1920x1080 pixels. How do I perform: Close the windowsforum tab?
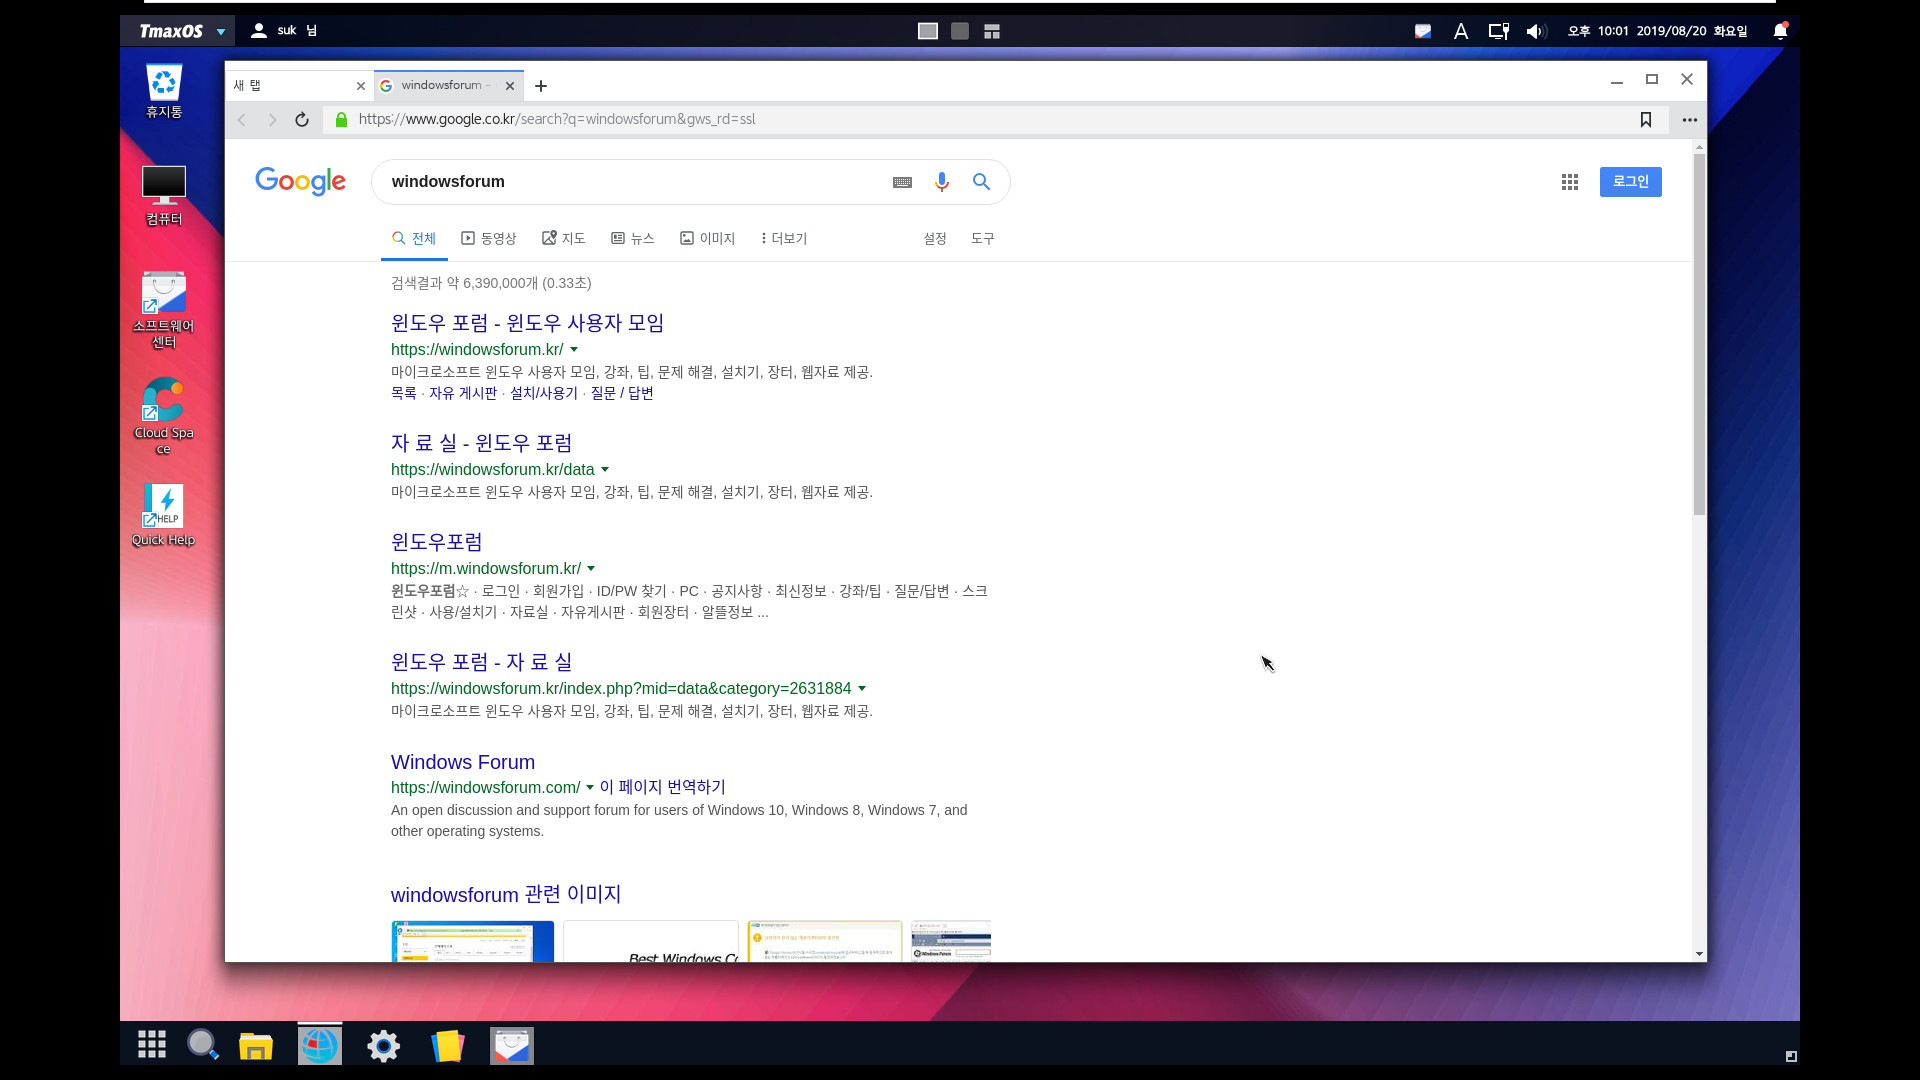510,86
